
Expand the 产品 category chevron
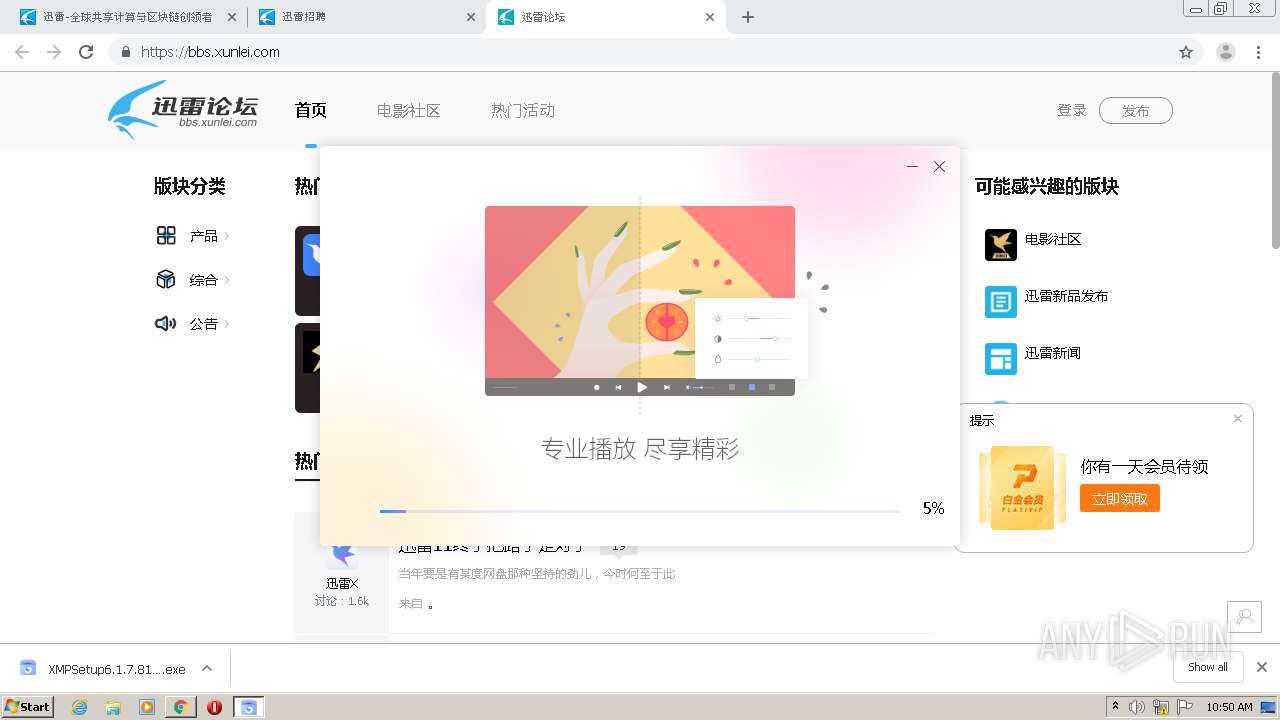(227, 236)
